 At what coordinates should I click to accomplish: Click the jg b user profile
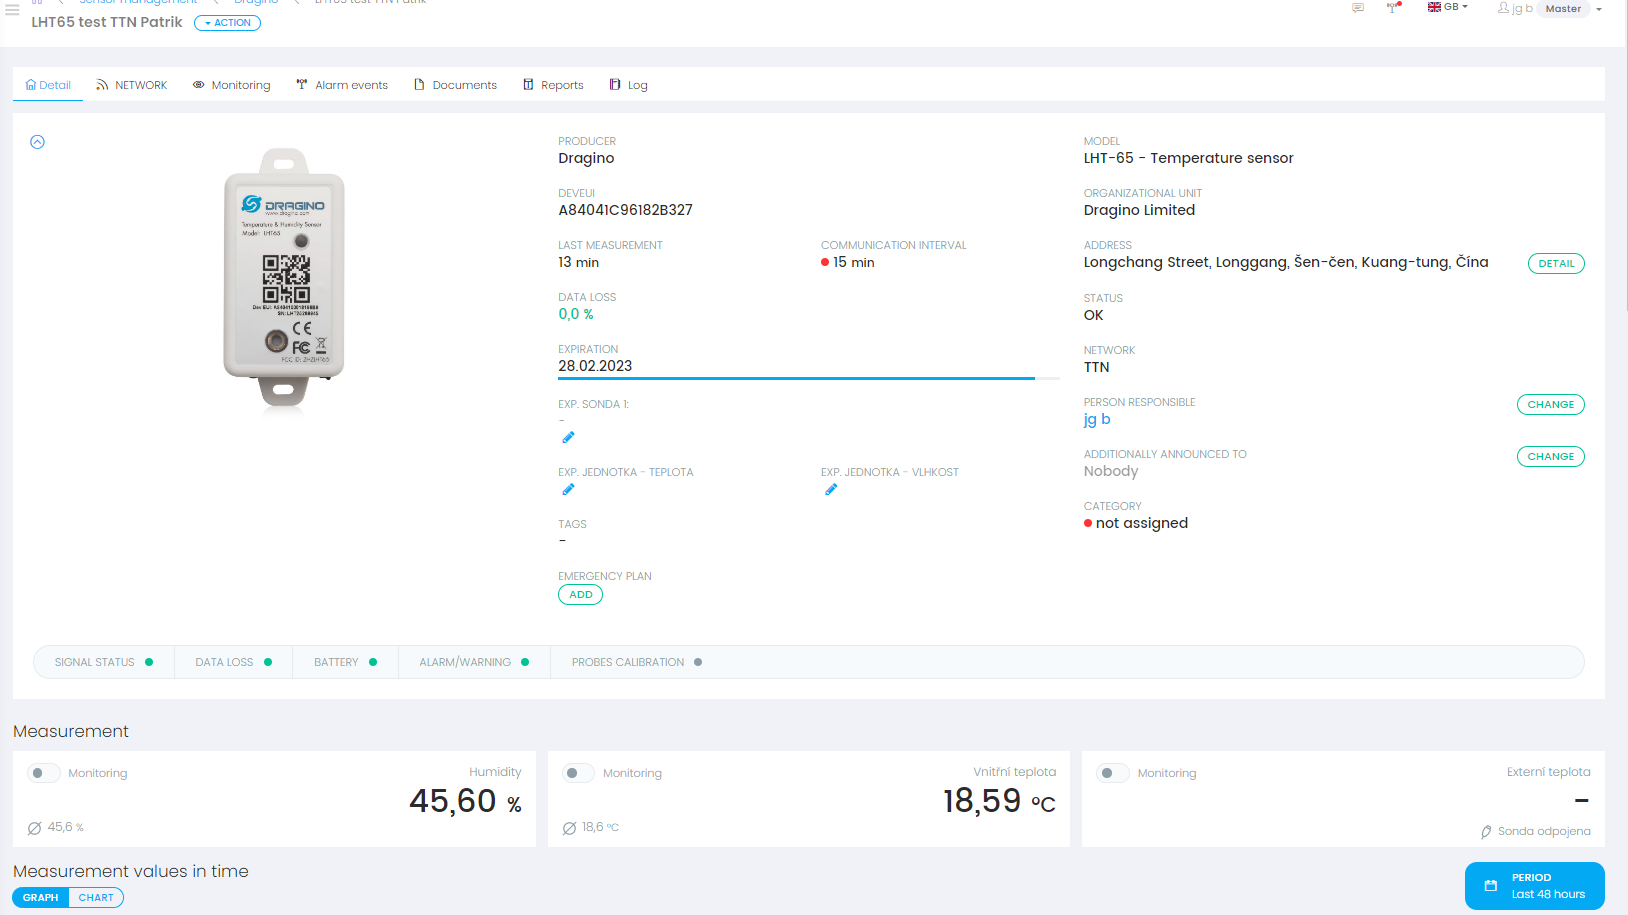1514,8
